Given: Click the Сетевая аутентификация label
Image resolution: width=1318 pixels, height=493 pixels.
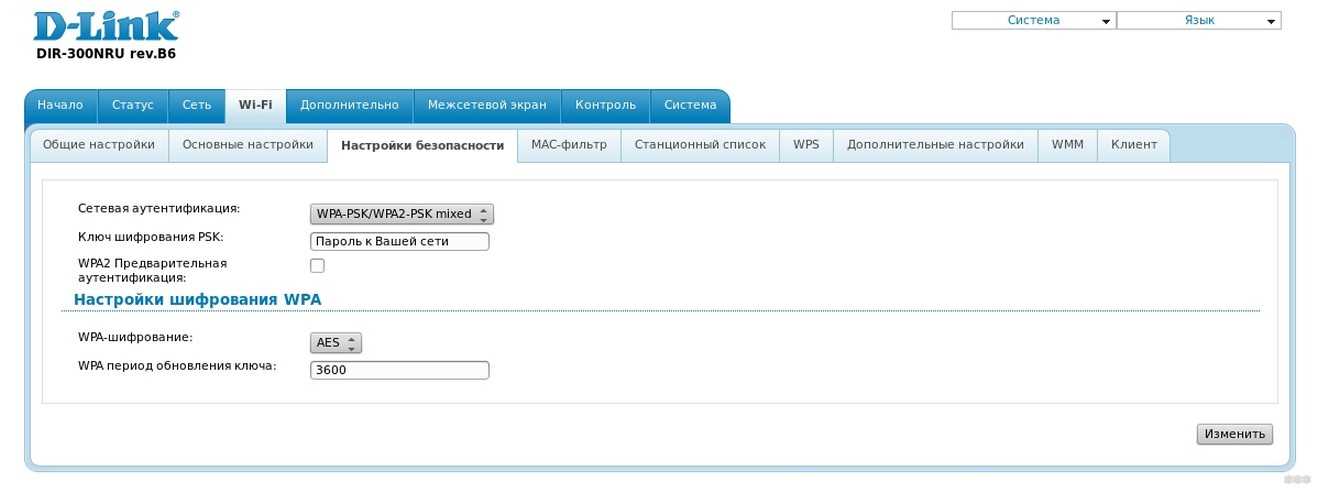Looking at the screenshot, I should point(159,209).
